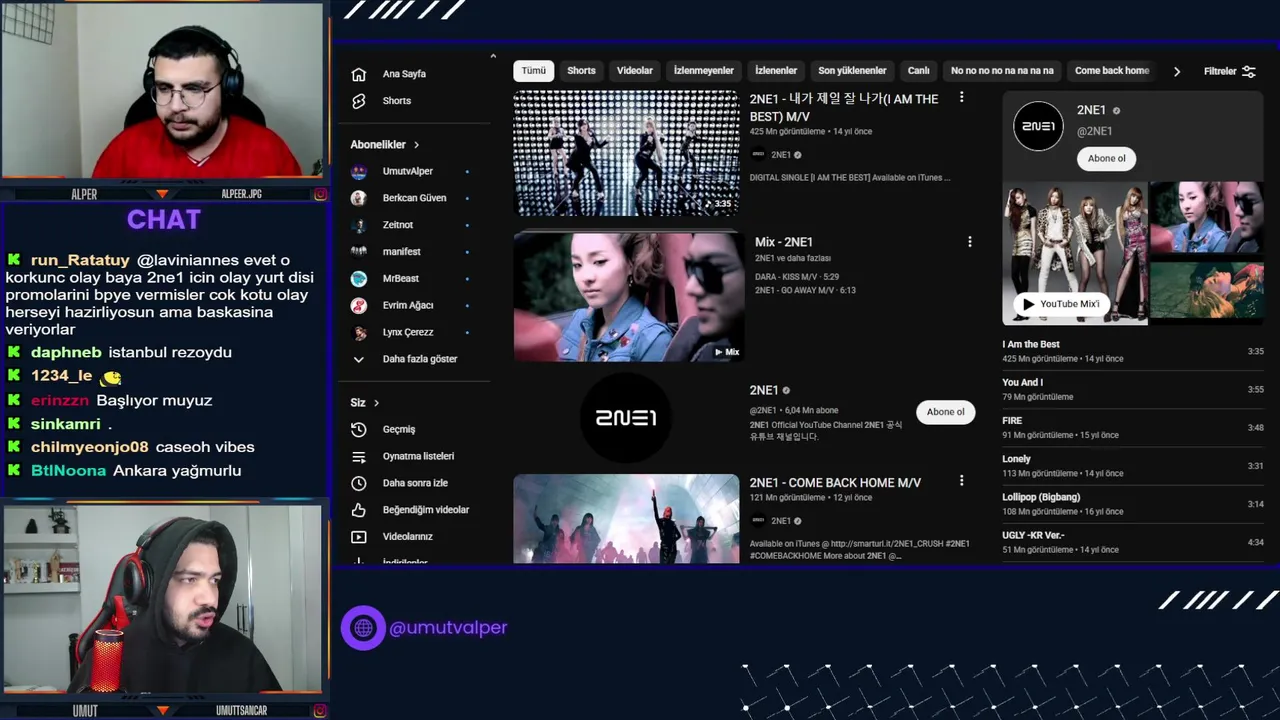Play UGLY -KR Ver.- from panel list
This screenshot has width=1280, height=720.
click(1133, 542)
